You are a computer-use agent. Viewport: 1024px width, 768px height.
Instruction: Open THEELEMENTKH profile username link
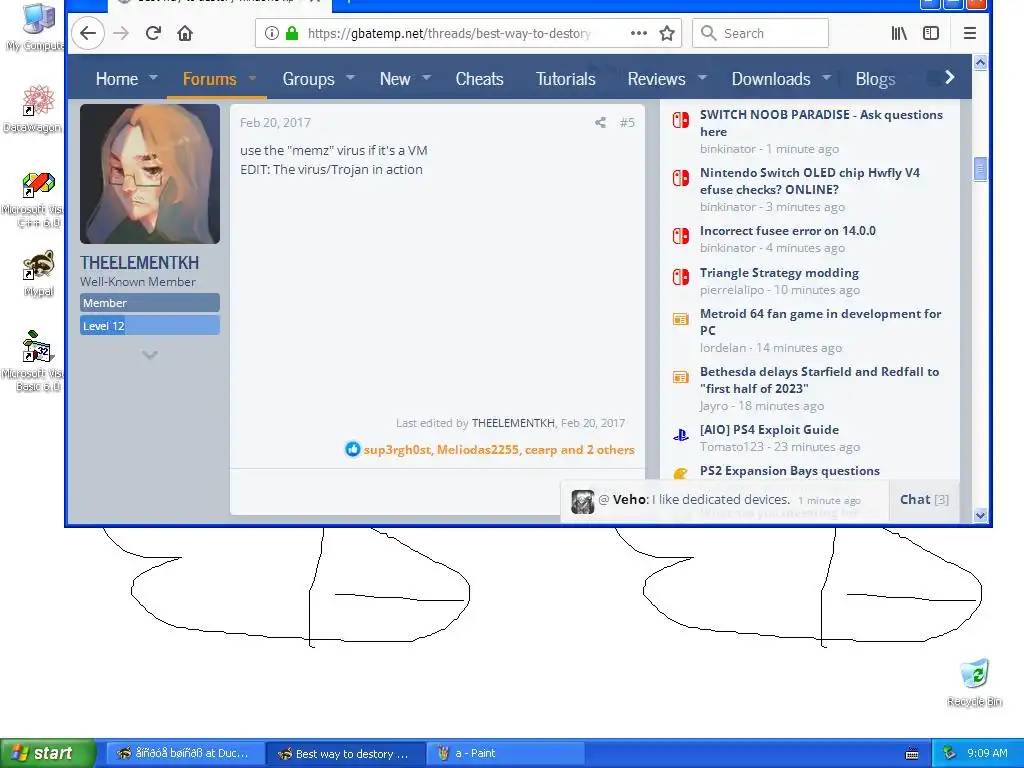(x=139, y=263)
